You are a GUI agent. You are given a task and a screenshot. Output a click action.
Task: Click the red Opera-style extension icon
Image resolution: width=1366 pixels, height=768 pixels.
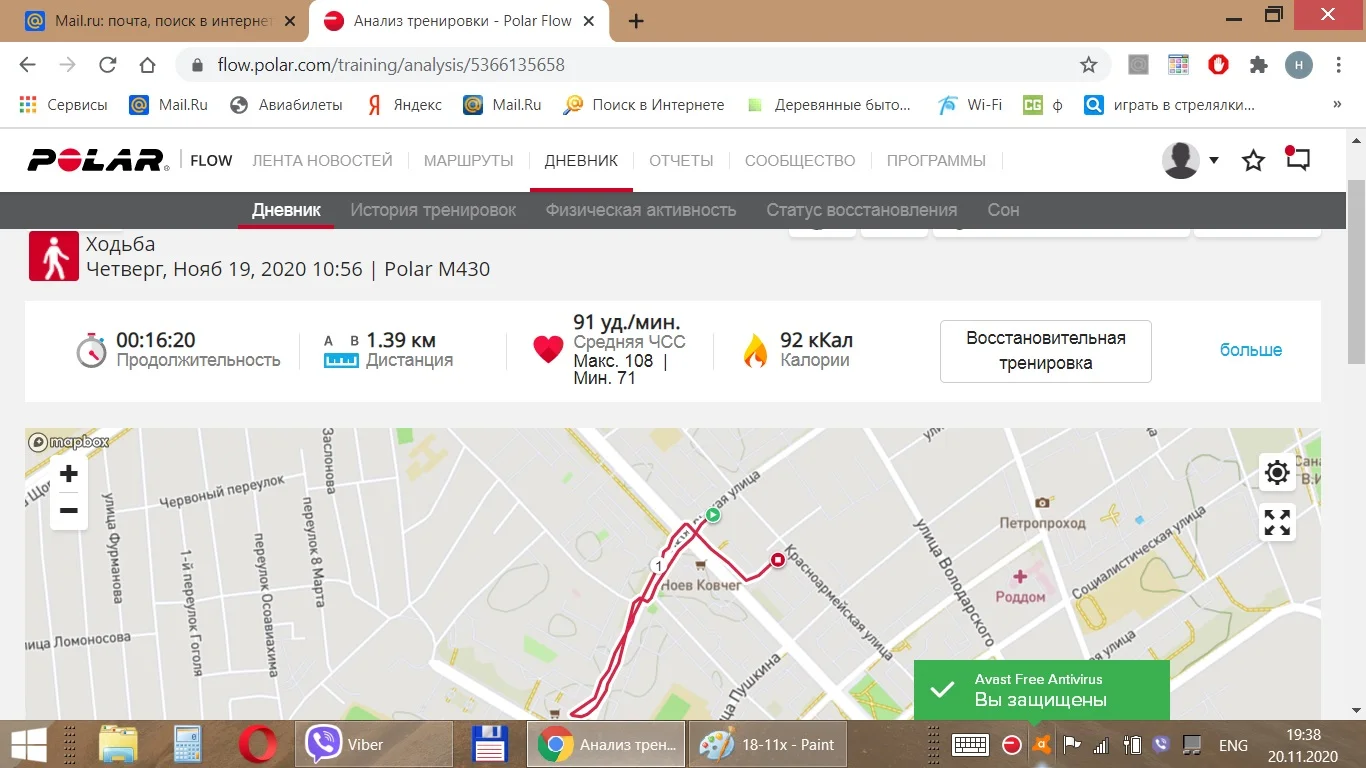pyautogui.click(x=1218, y=65)
